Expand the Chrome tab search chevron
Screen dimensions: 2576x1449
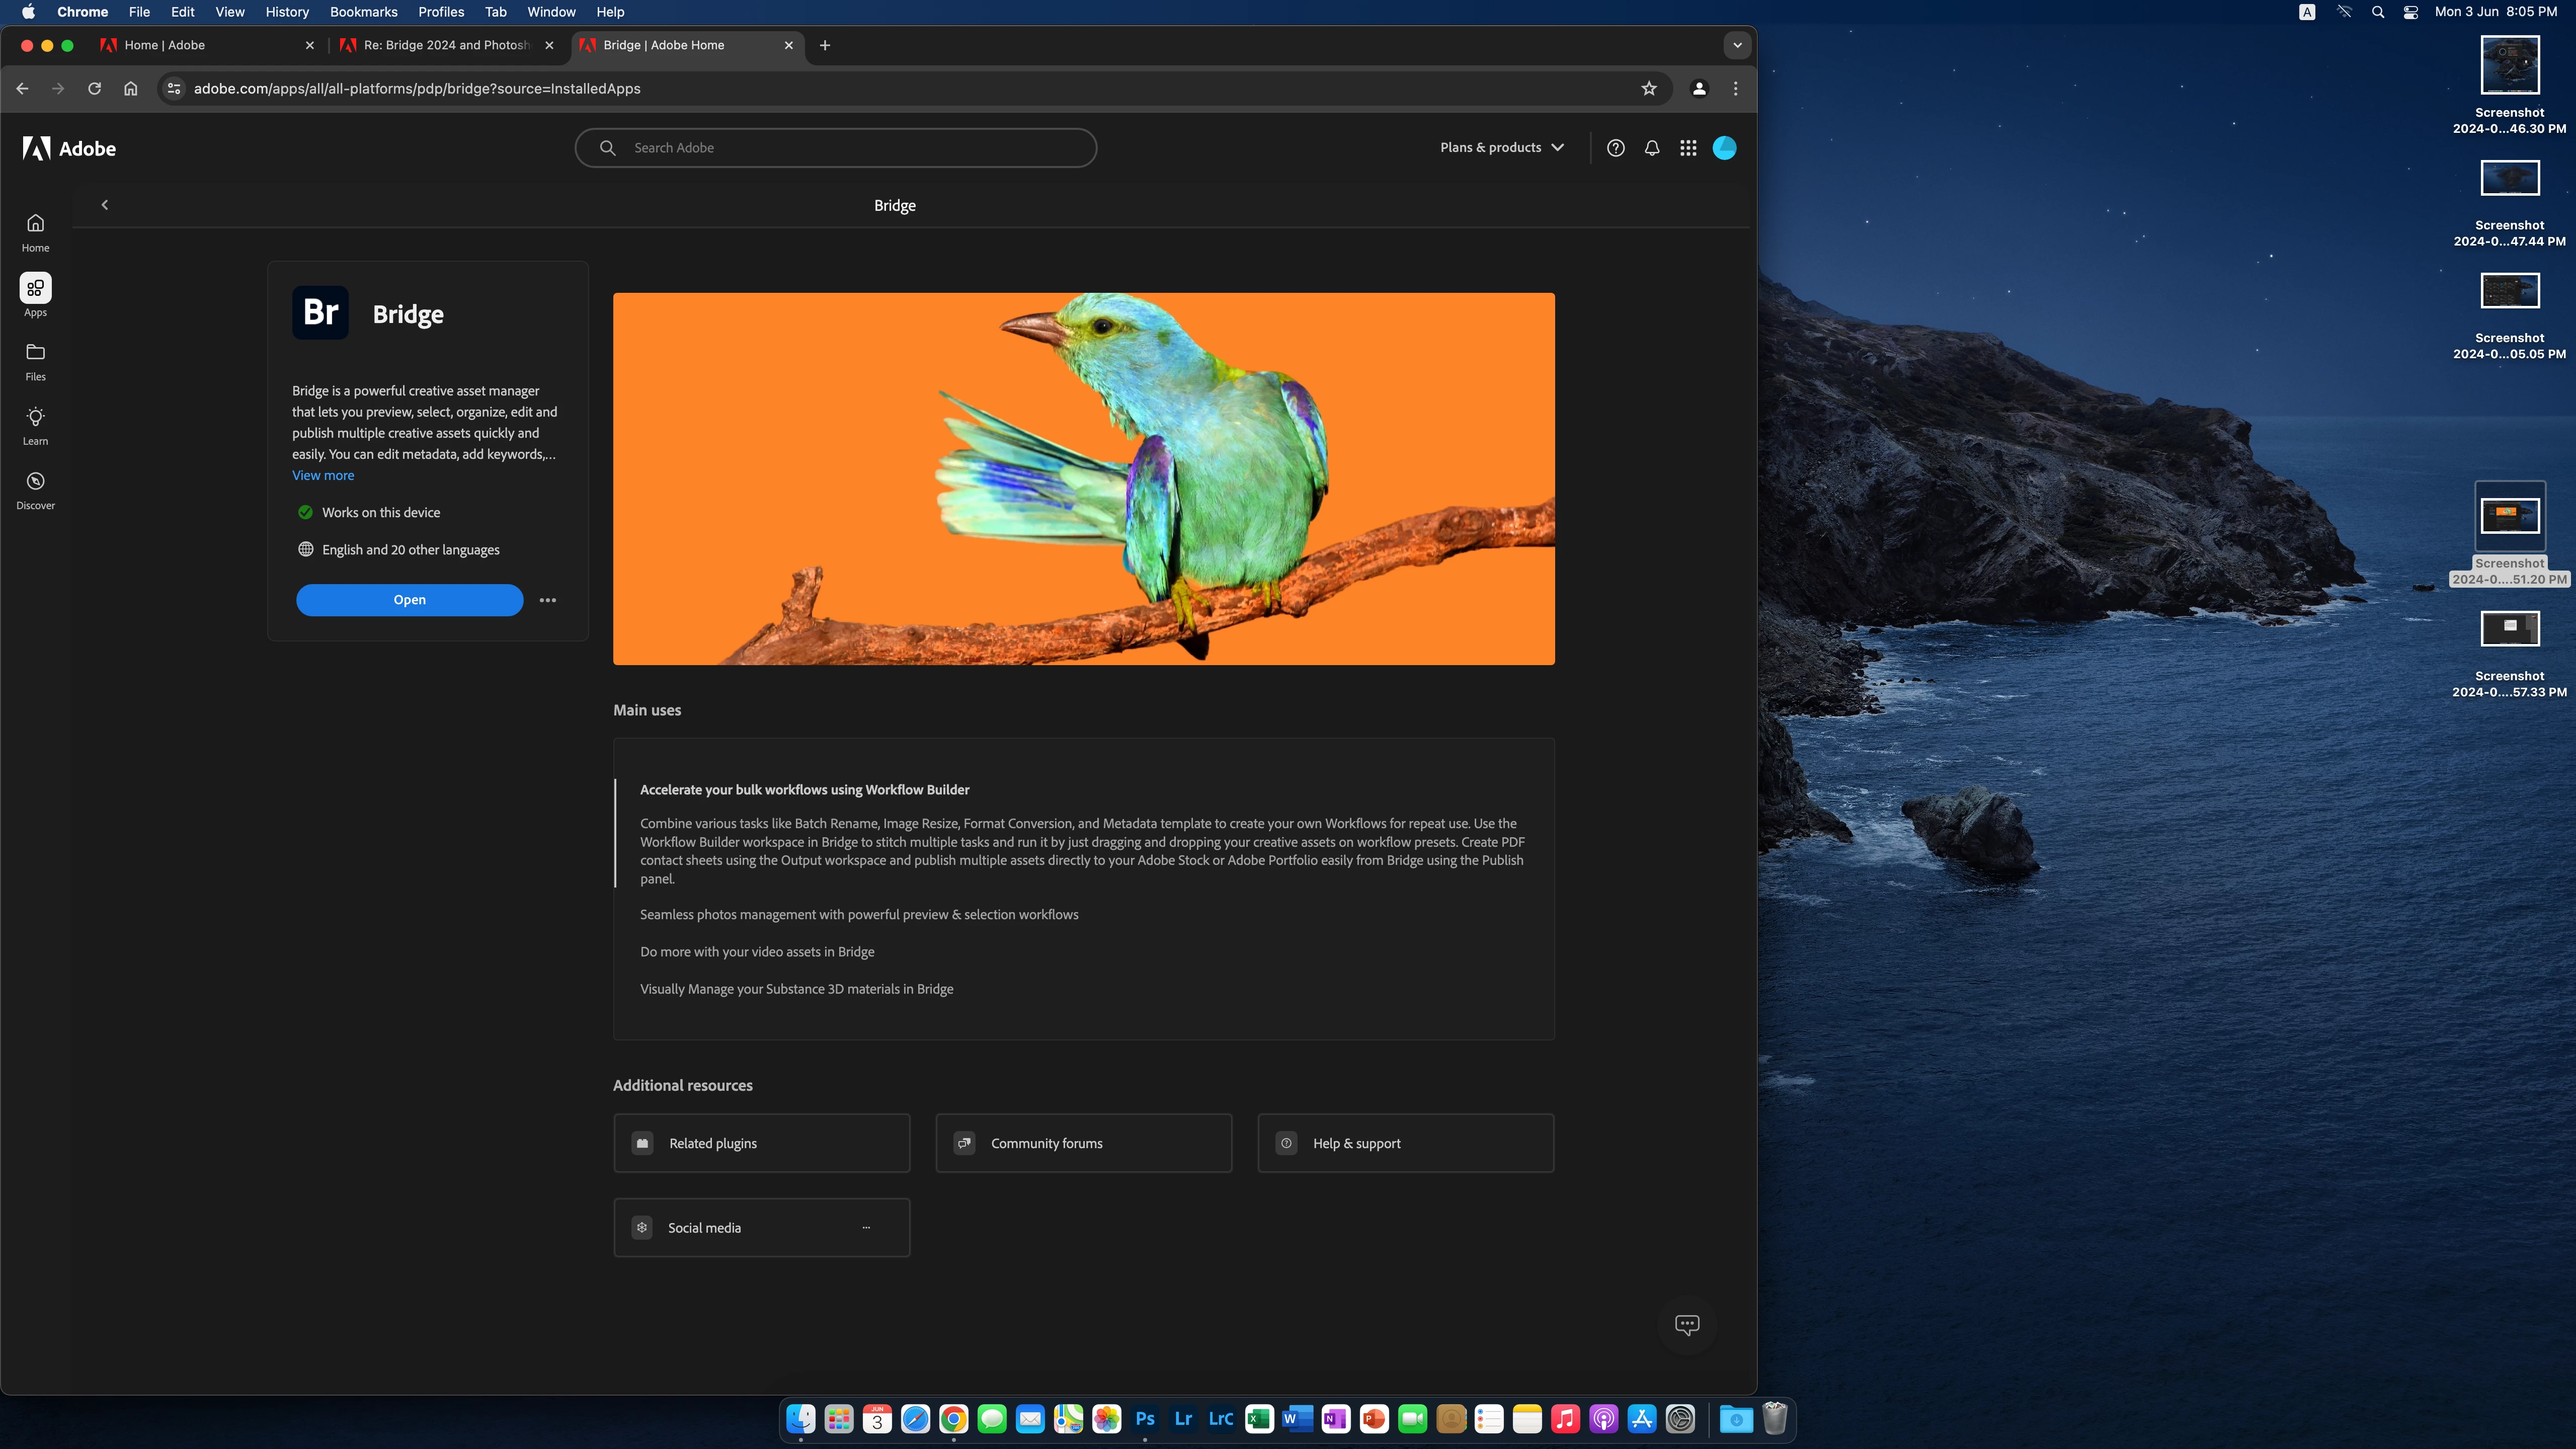(x=1737, y=45)
